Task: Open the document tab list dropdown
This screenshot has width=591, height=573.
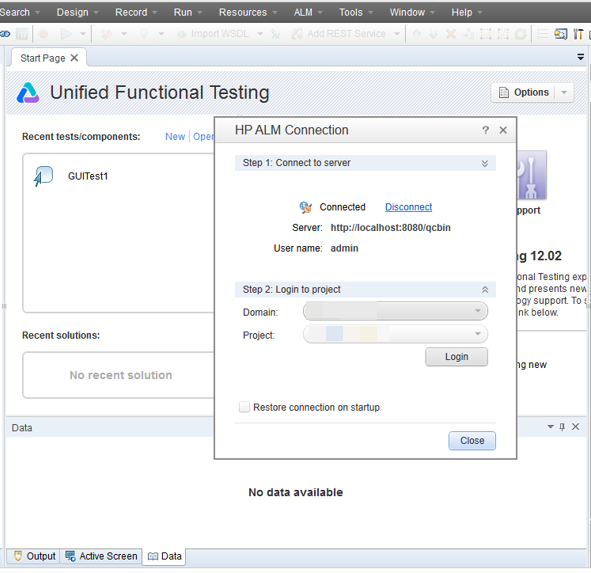Action: point(580,57)
